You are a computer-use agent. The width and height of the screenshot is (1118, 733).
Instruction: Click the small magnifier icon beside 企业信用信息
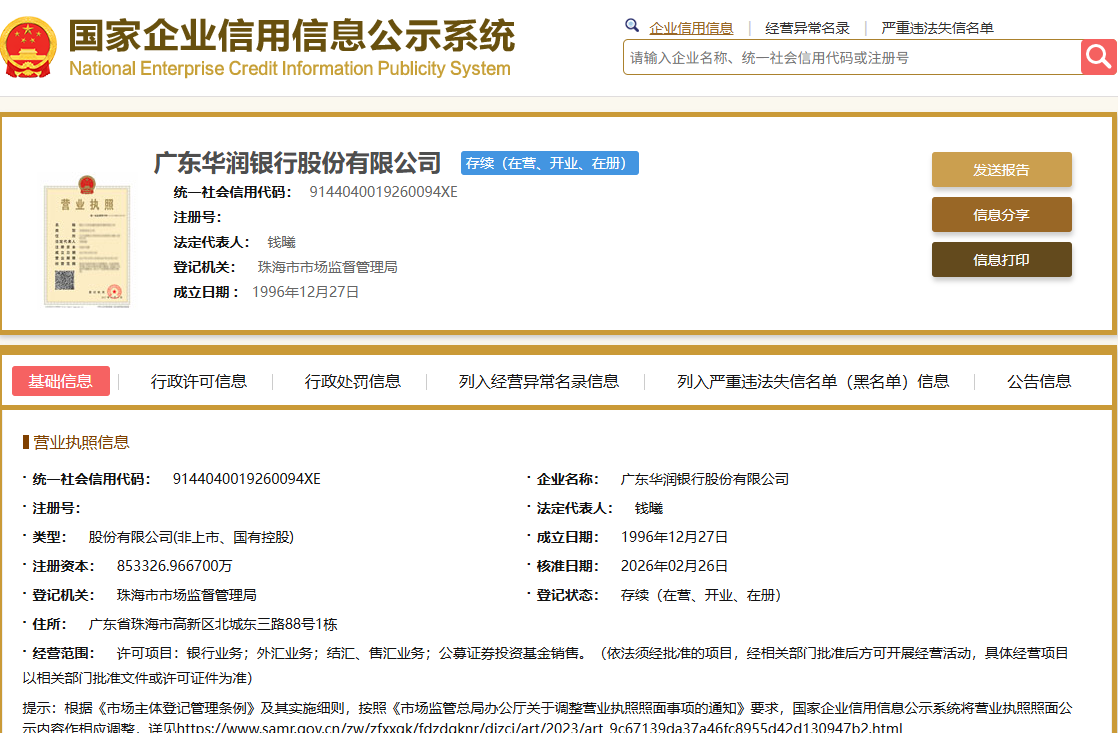pos(632,26)
